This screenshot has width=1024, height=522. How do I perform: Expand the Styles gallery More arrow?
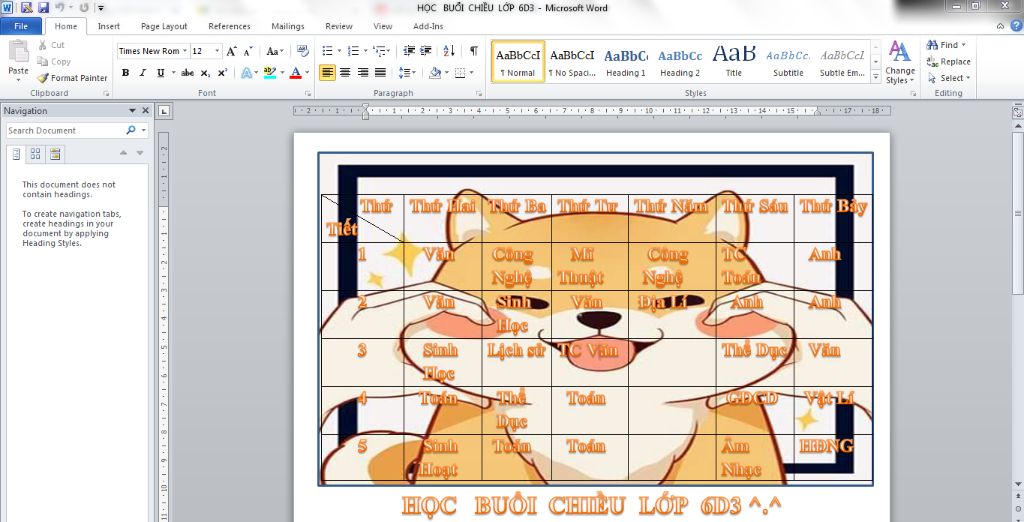[x=876, y=77]
